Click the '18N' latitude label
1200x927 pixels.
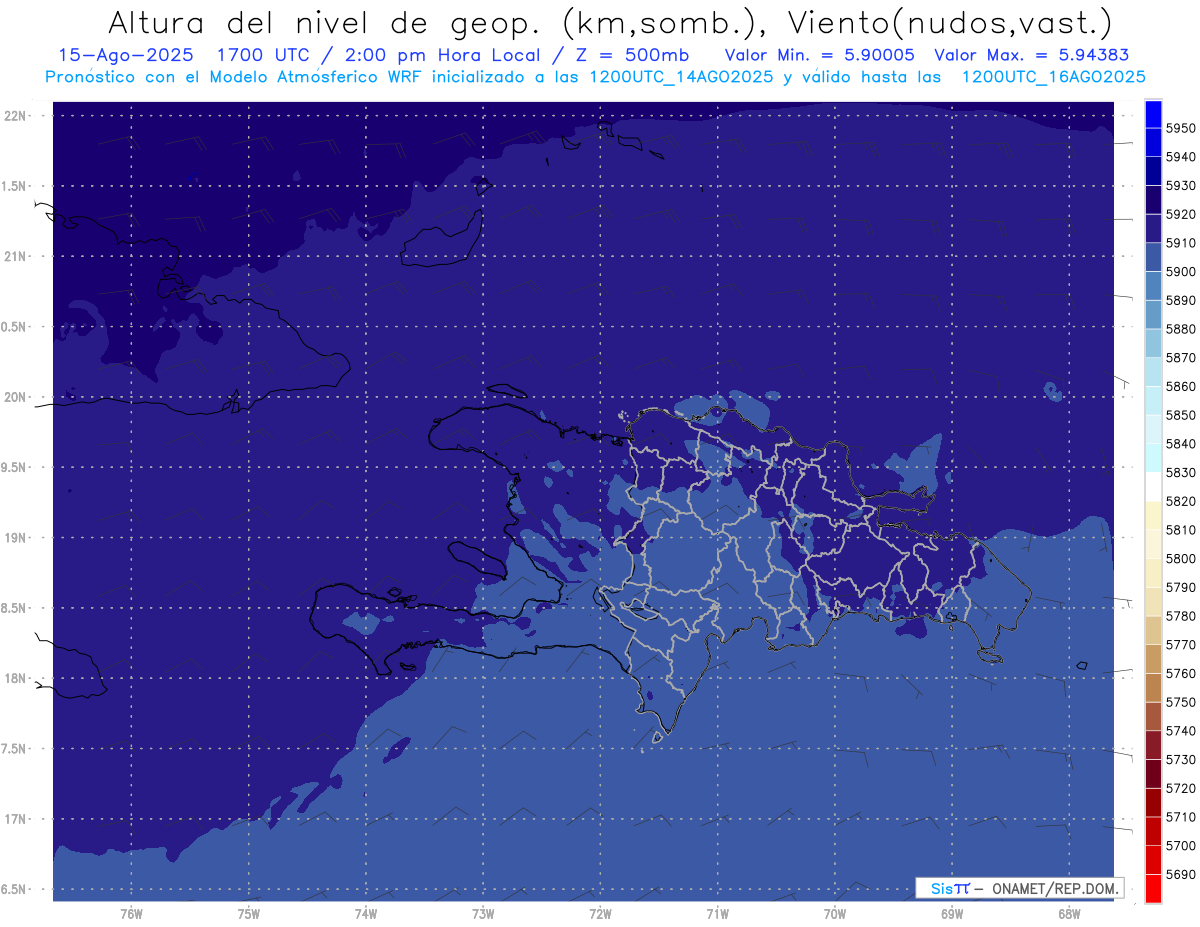tap(14, 678)
